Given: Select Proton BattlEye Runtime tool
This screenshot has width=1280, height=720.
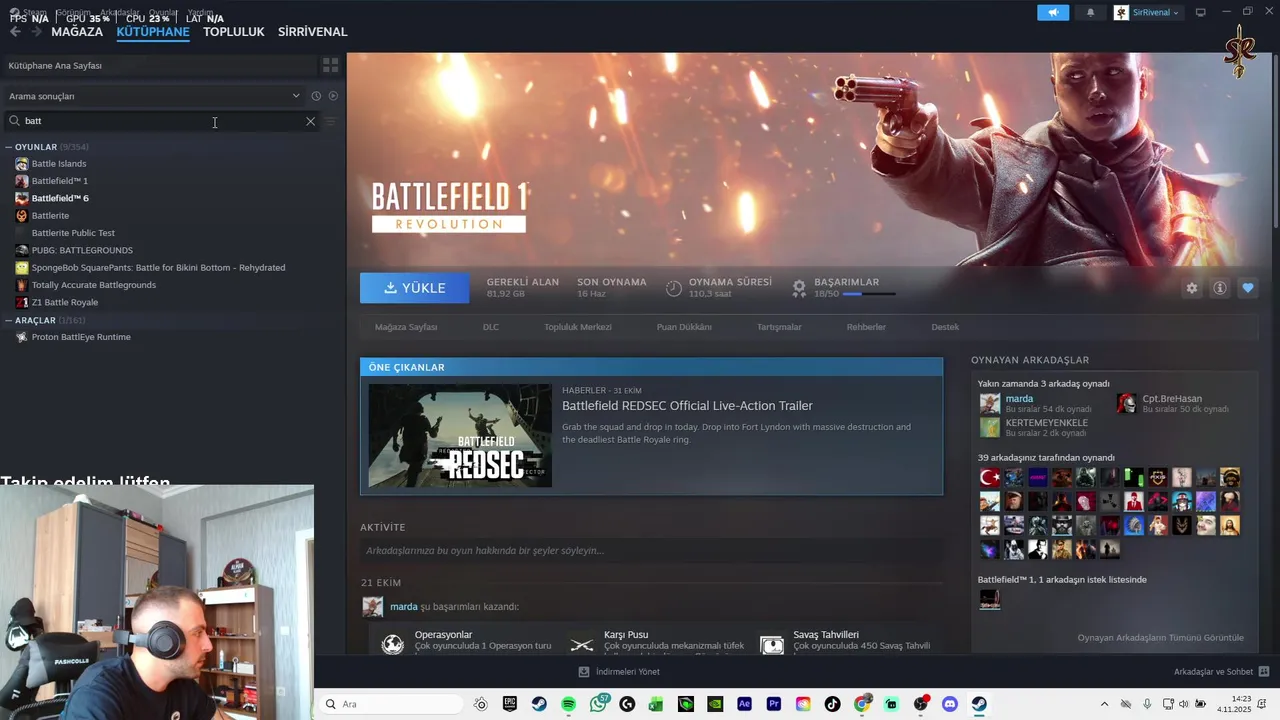Looking at the screenshot, I should [x=81, y=337].
